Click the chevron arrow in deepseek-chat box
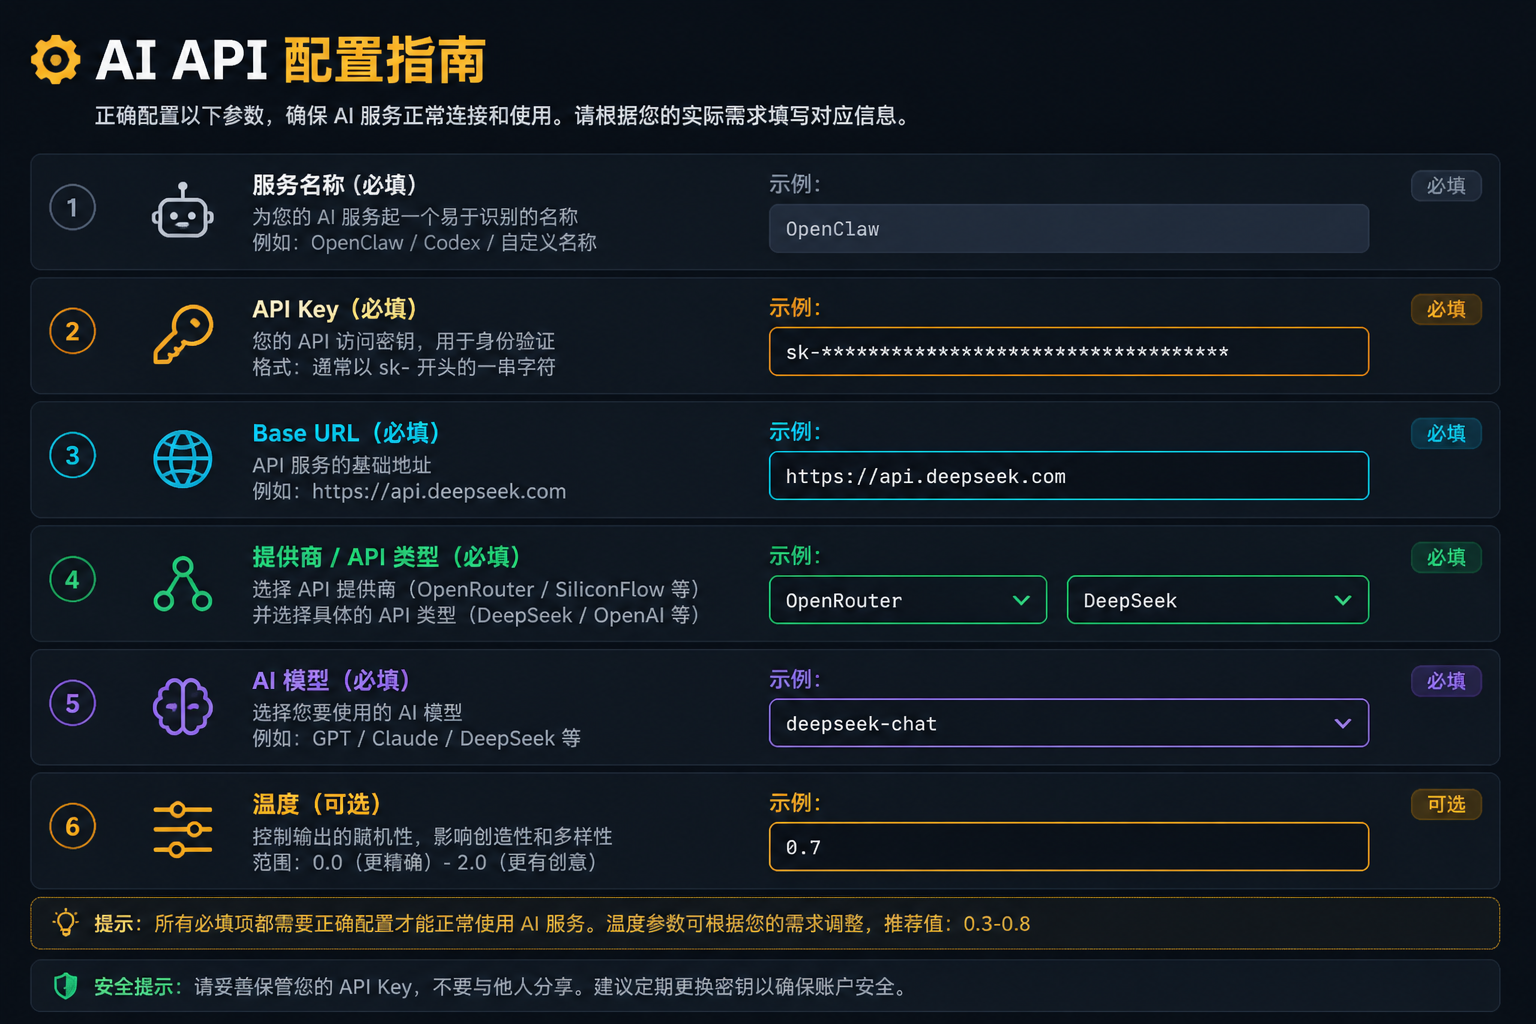 [1343, 723]
